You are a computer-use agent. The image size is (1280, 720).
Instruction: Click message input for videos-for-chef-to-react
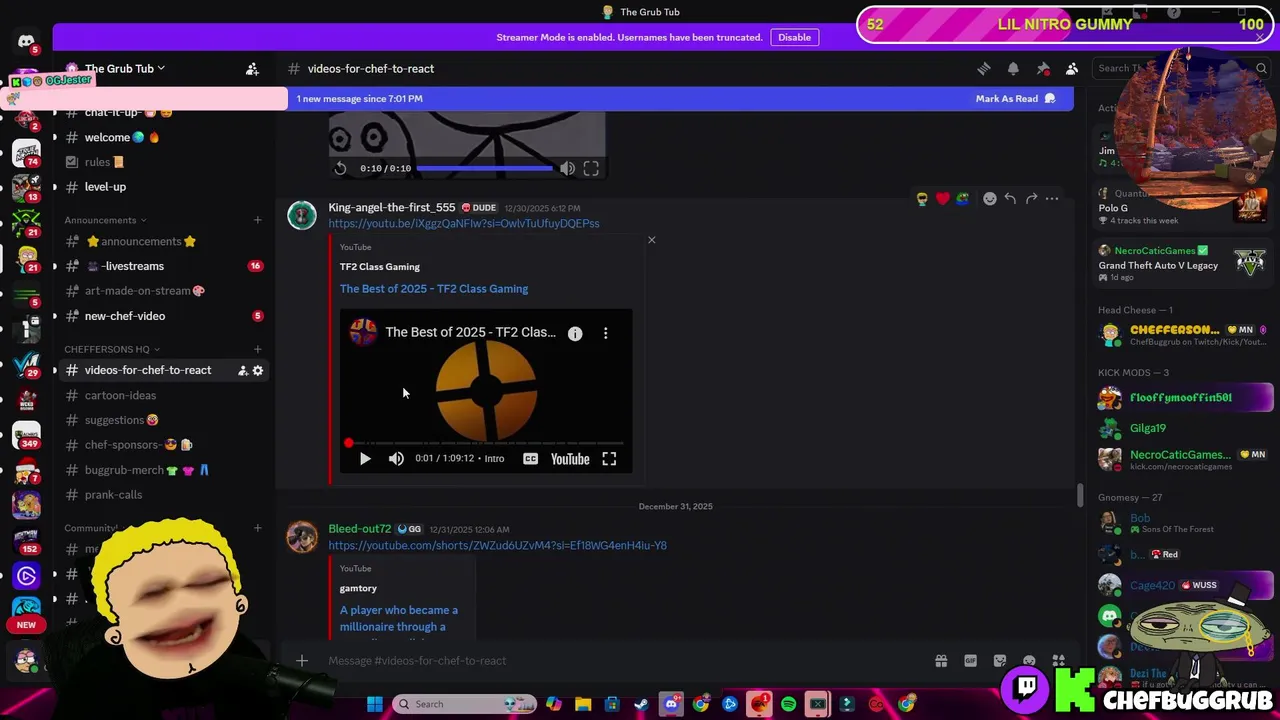(620, 660)
